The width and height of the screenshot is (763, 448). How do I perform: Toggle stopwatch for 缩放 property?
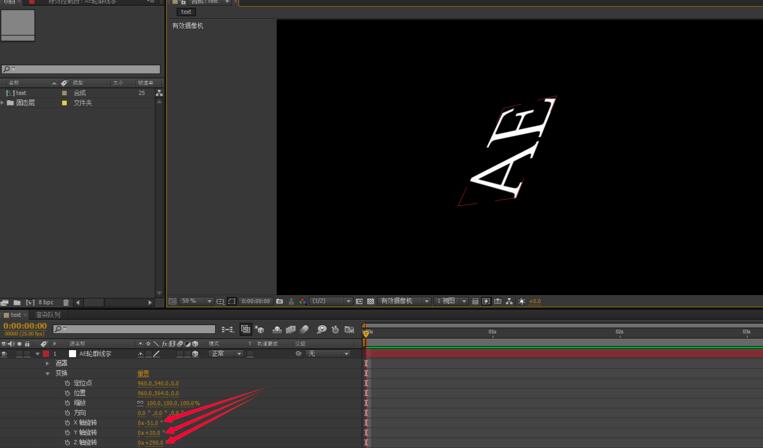[x=67, y=403]
